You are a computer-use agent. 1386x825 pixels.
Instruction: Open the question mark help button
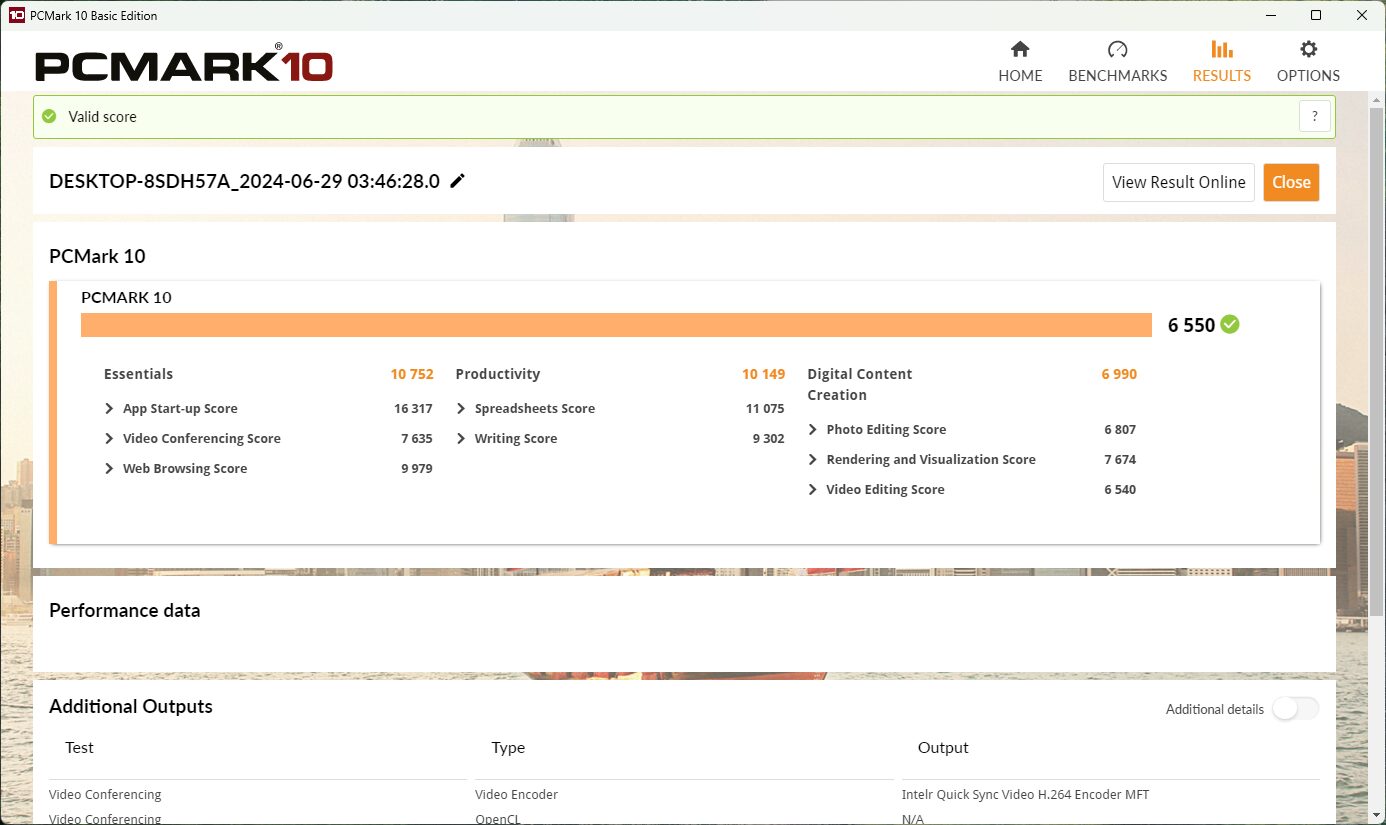pos(1315,116)
